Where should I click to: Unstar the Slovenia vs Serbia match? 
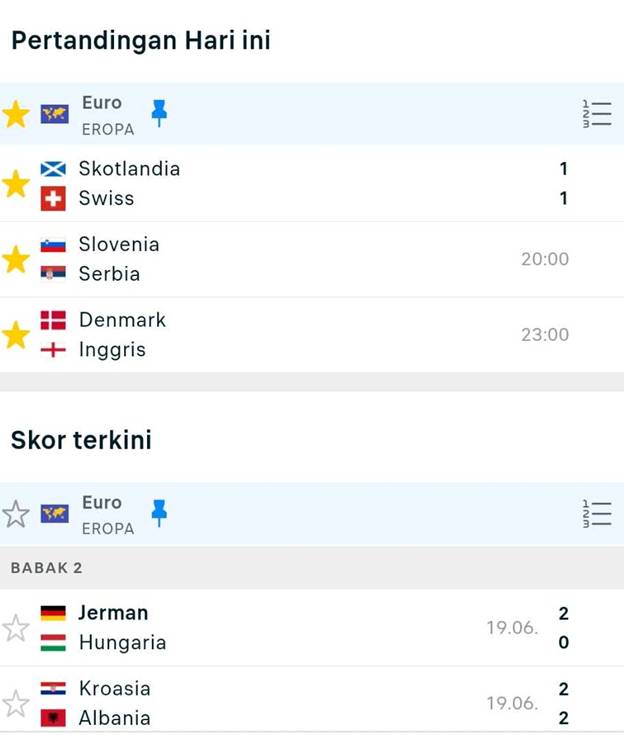pos(16,260)
